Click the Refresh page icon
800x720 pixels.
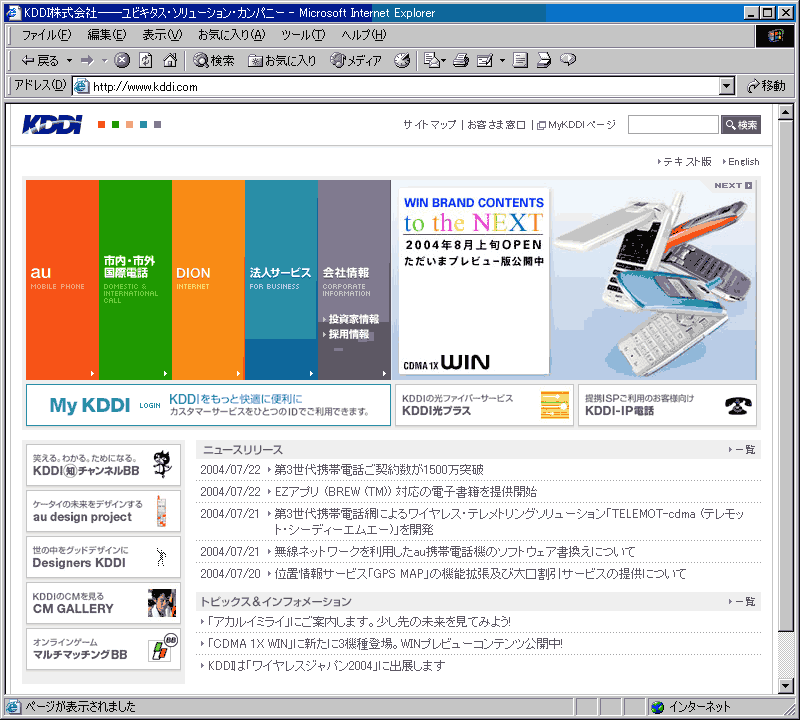[146, 60]
